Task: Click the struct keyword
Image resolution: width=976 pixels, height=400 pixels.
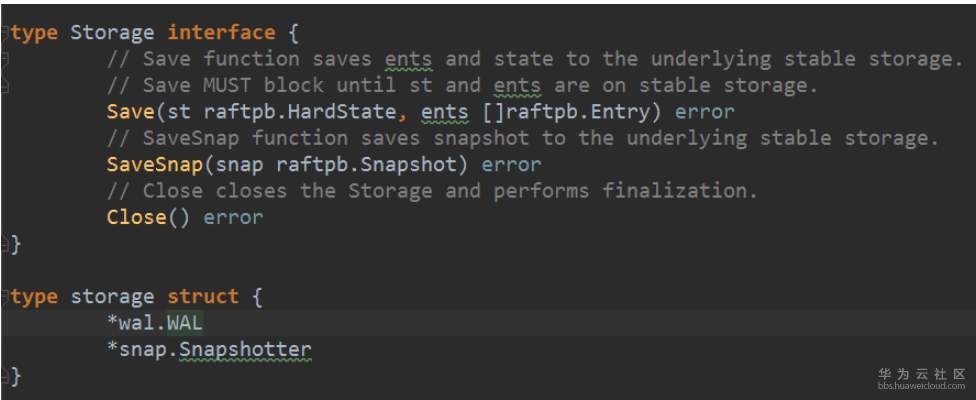Action: point(203,297)
